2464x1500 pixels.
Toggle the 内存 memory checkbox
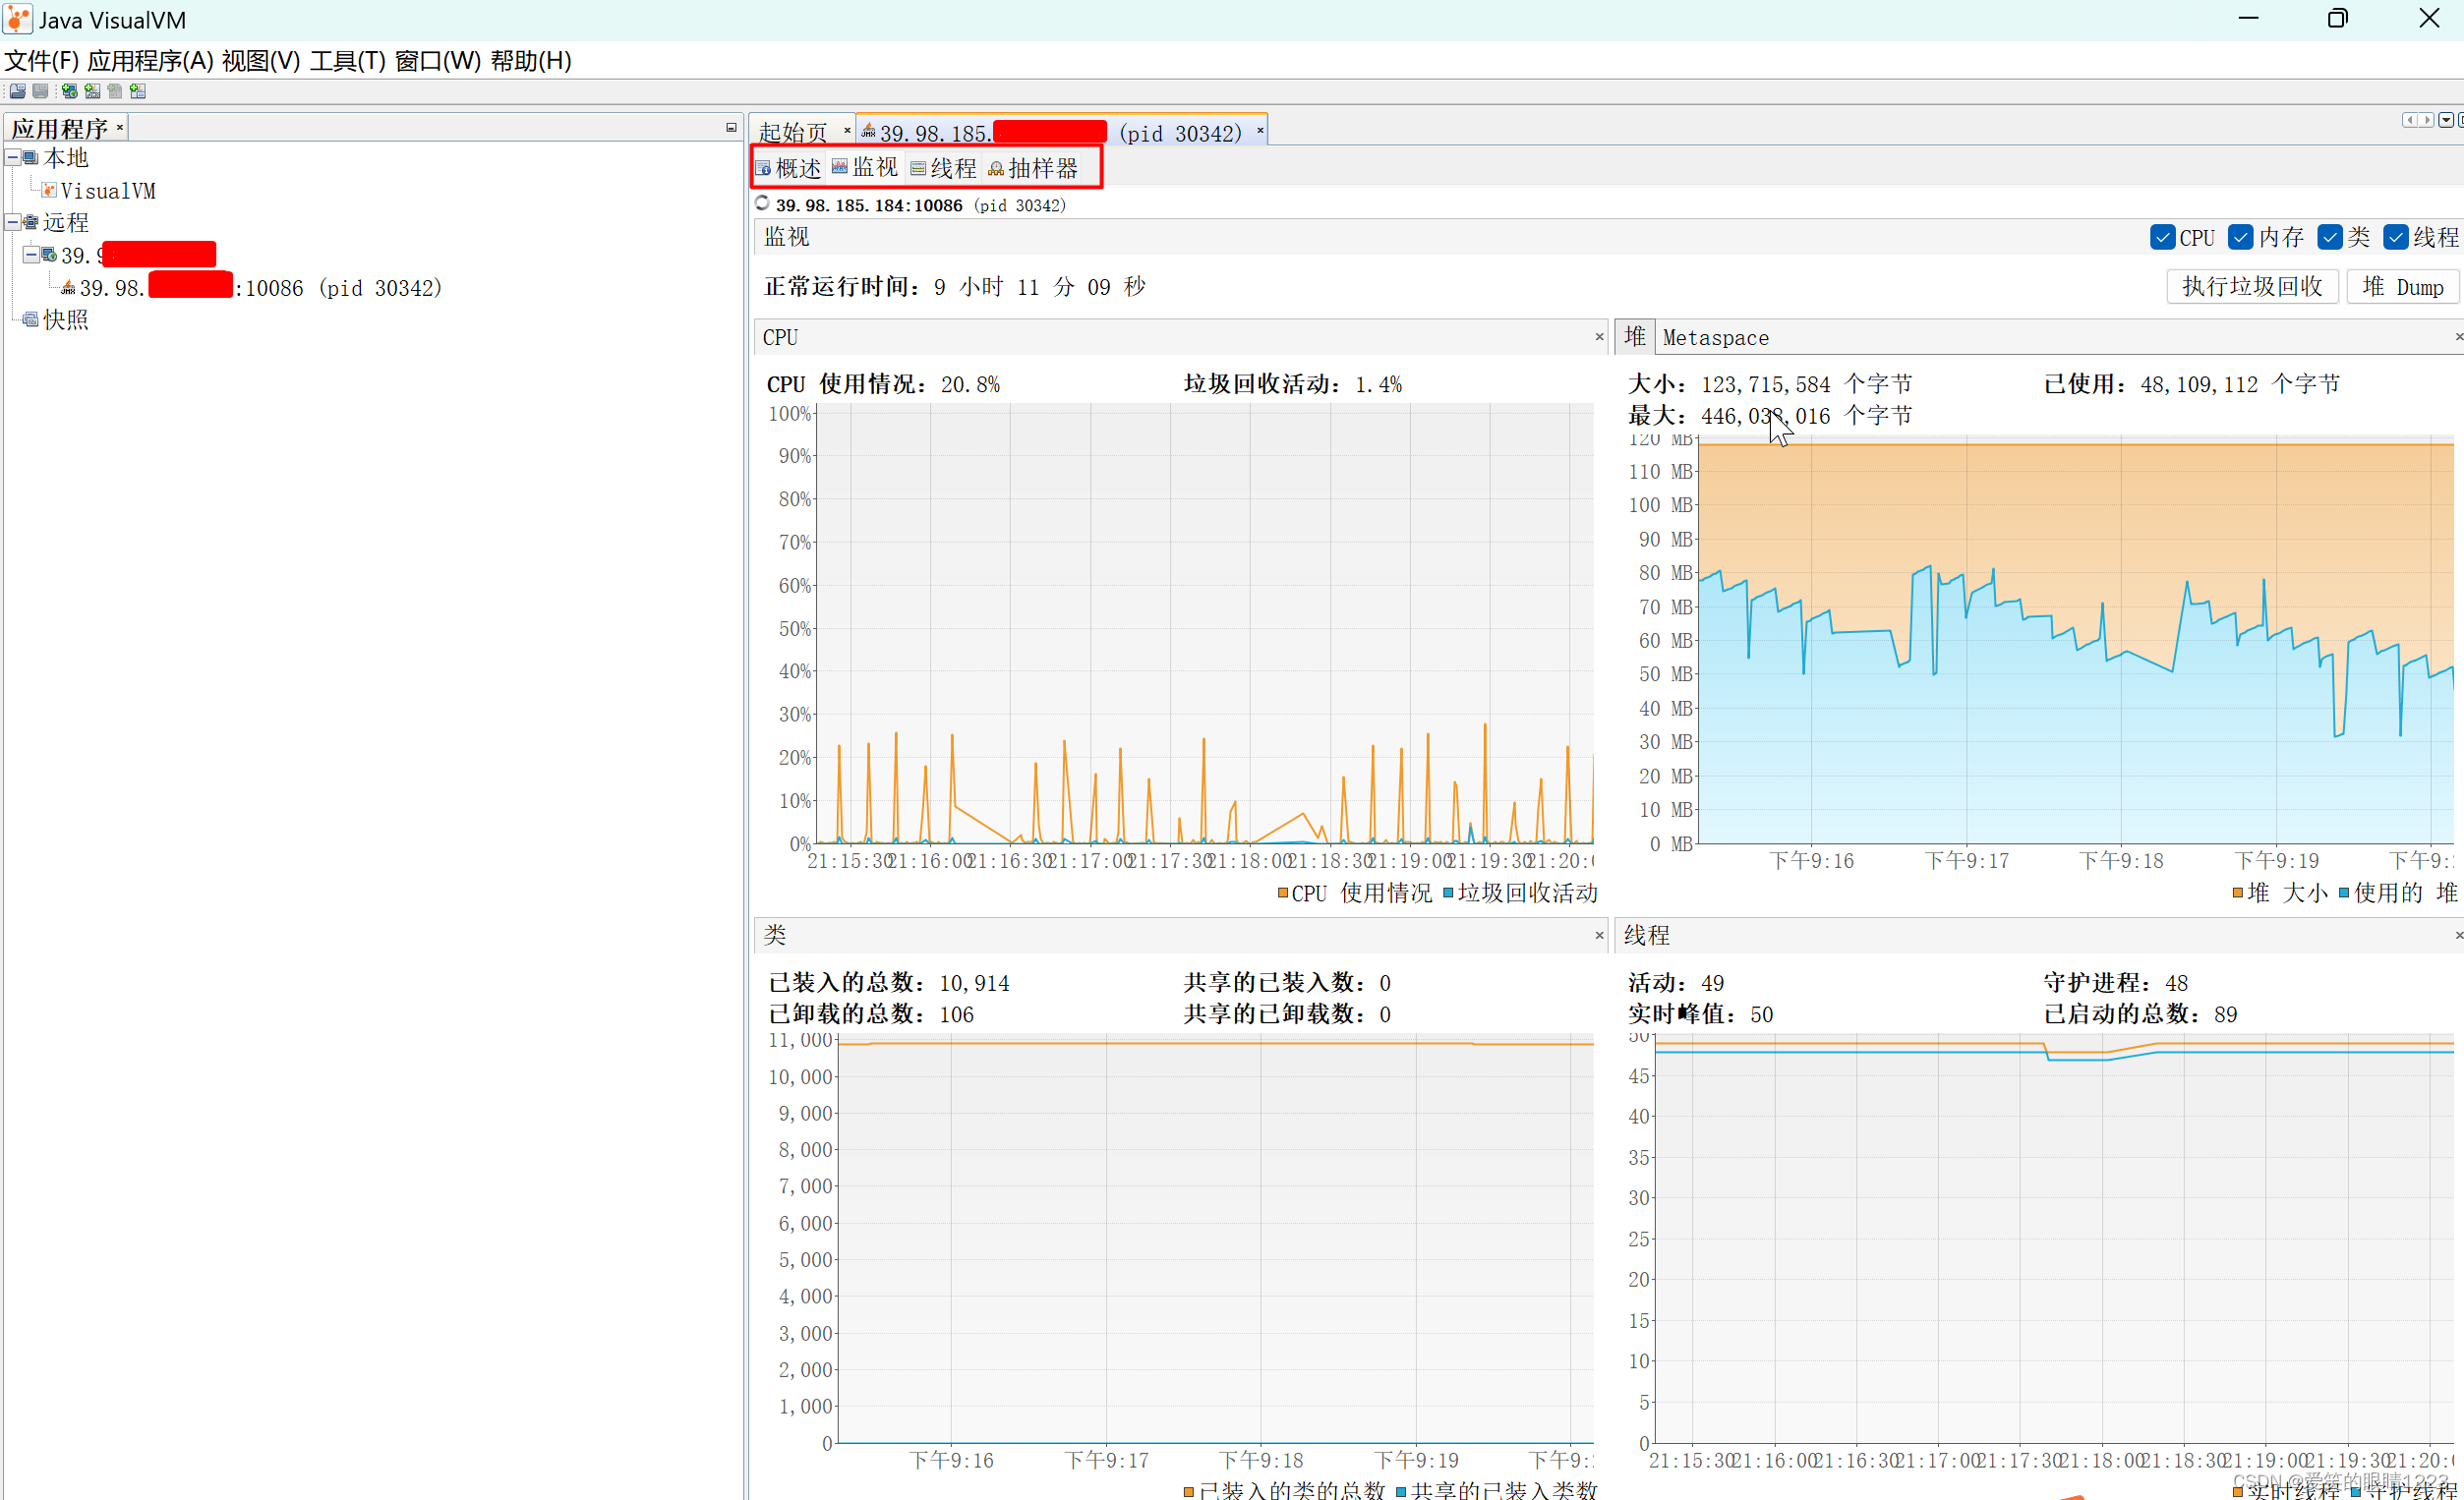point(2240,237)
